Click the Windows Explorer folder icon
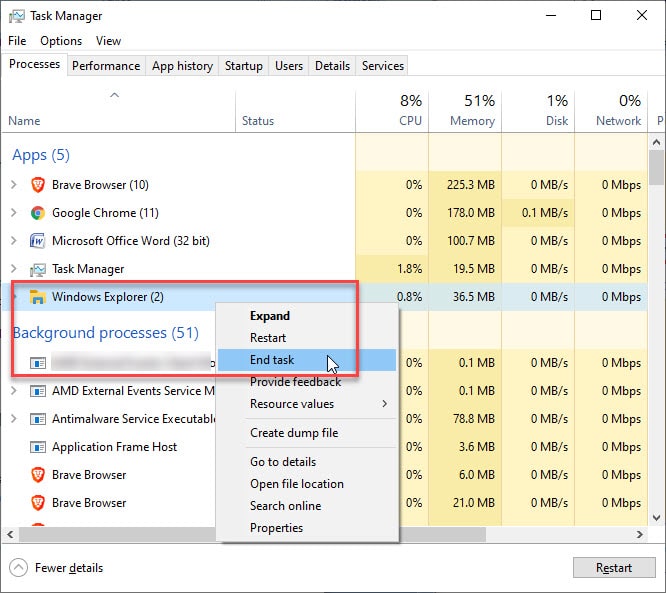 pyautogui.click(x=38, y=297)
